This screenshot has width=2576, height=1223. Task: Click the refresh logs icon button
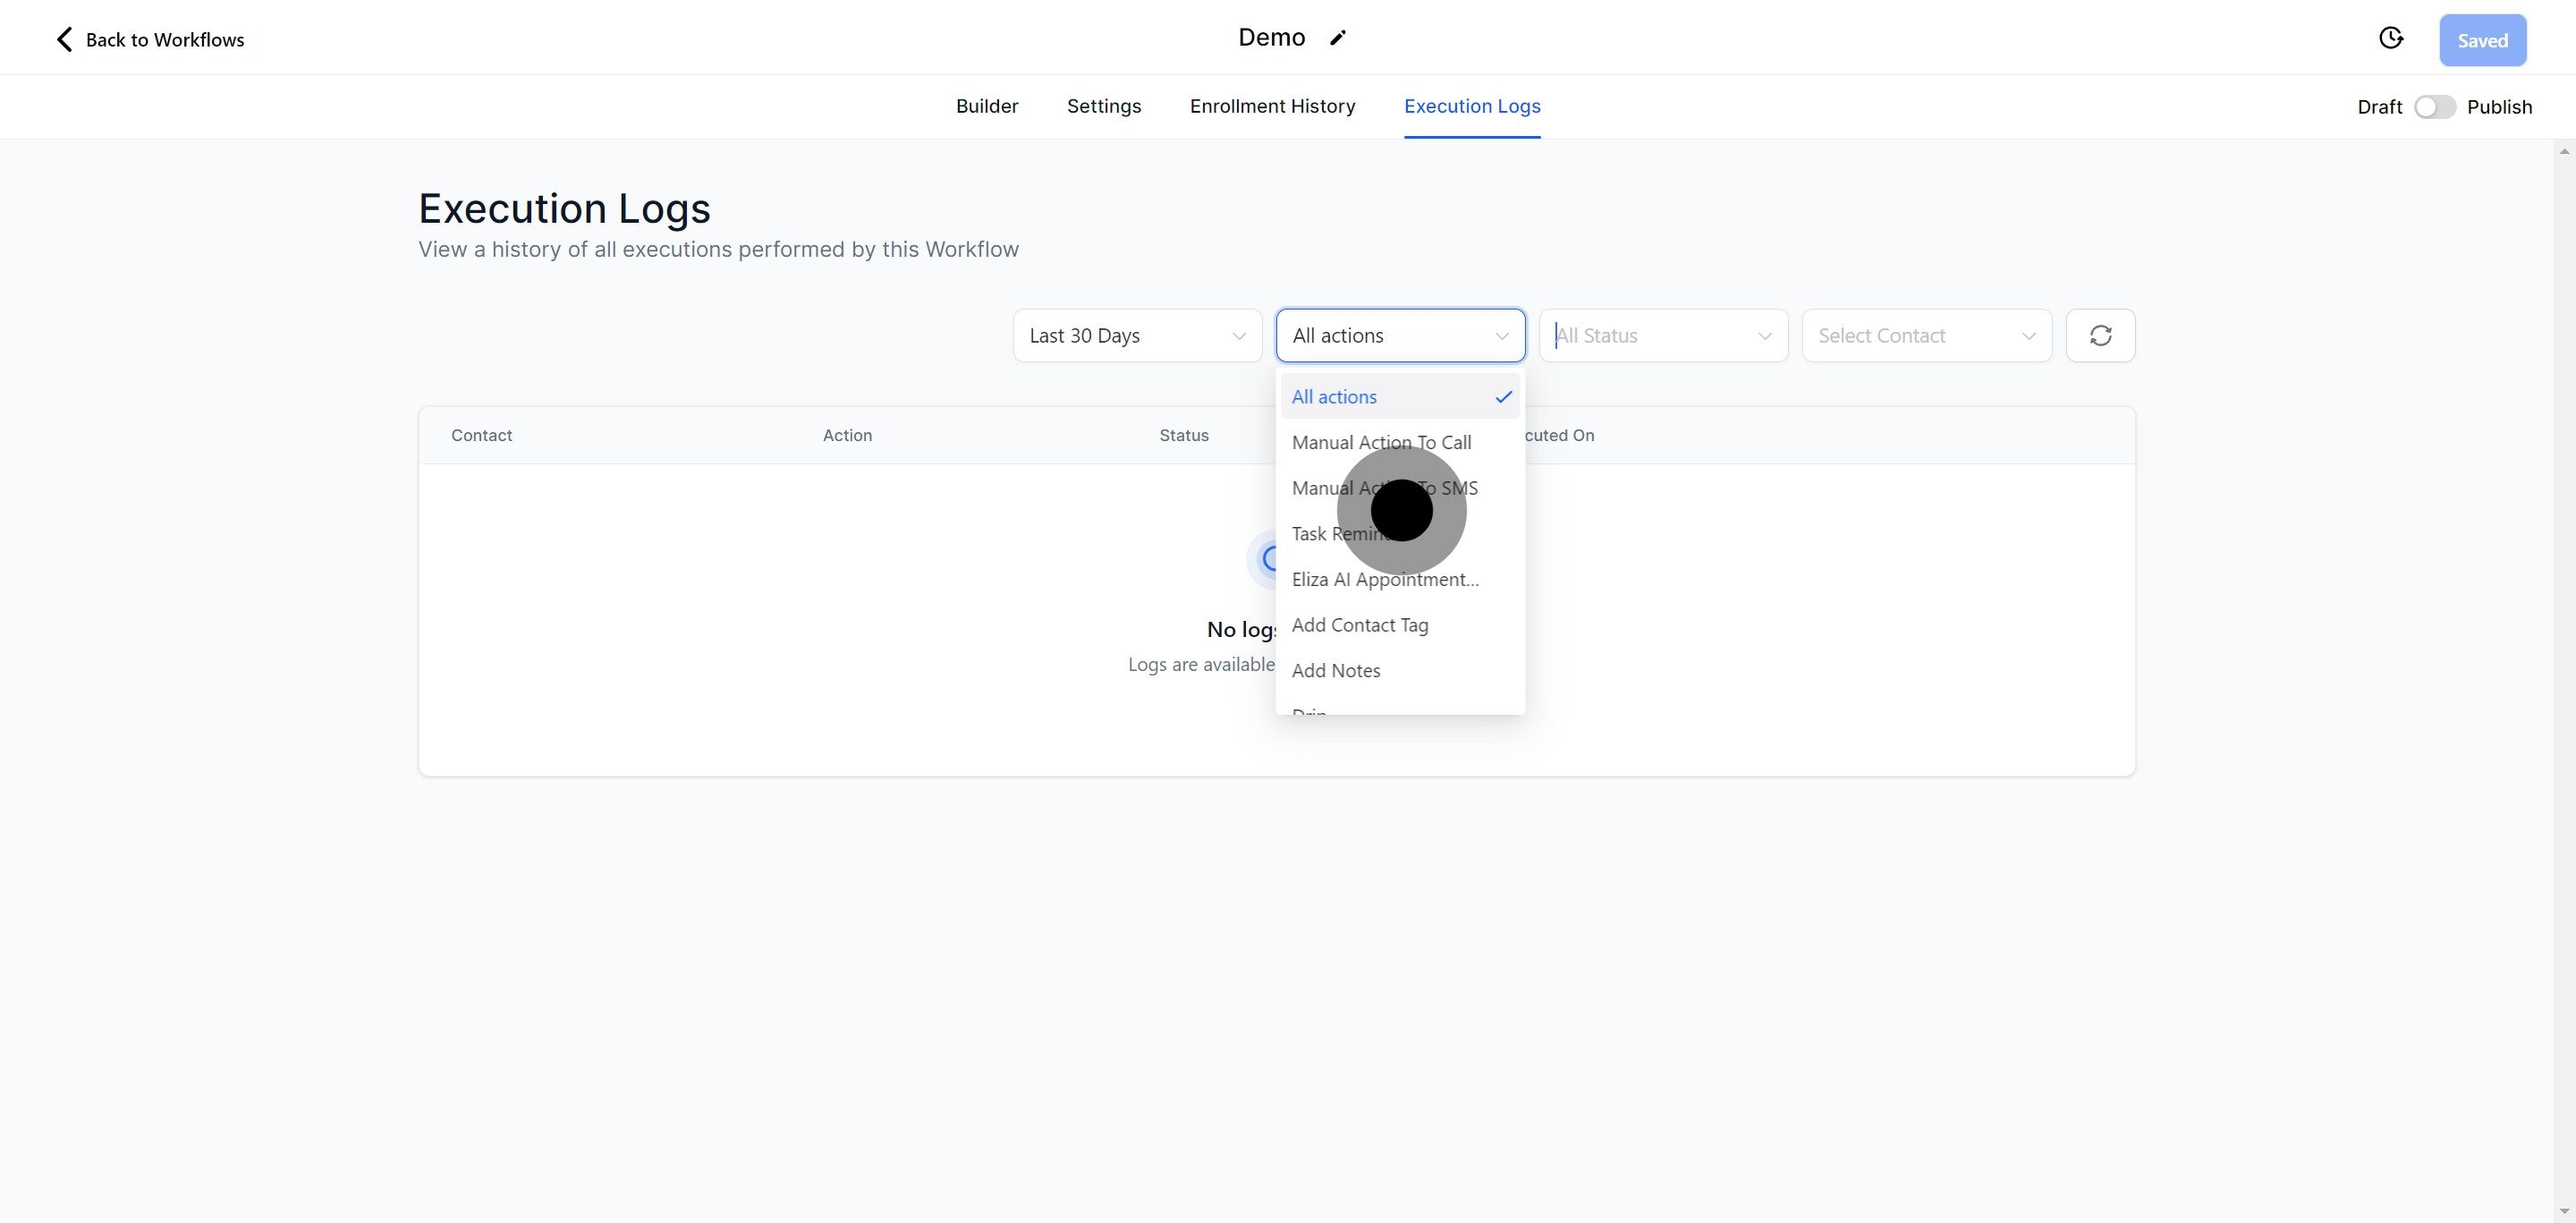point(2100,336)
